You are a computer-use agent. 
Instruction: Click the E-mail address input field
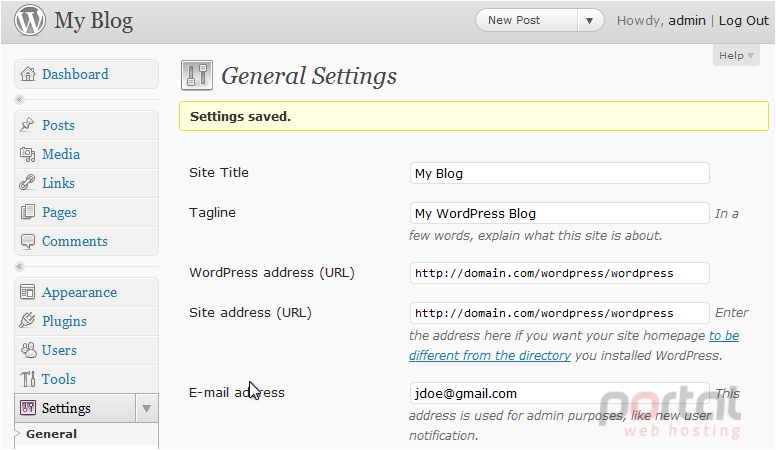(559, 393)
